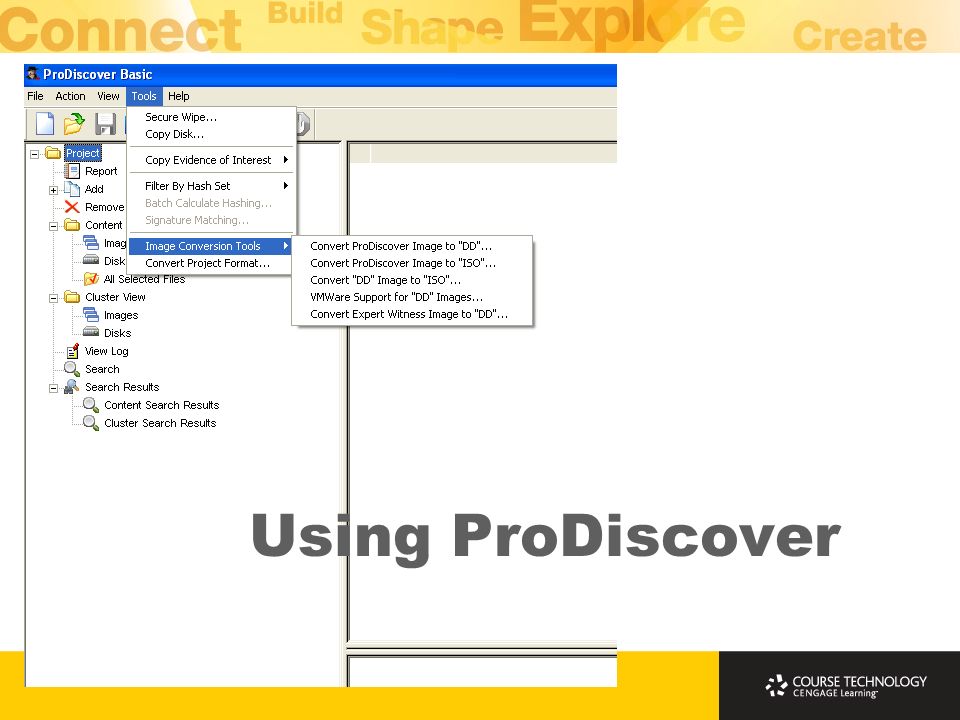This screenshot has height=720, width=960.
Task: Select the Remove tree label
Action: tap(105, 207)
